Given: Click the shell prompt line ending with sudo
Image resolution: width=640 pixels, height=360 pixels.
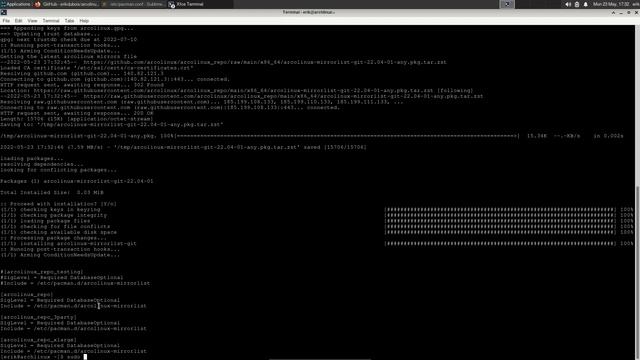Looking at the screenshot, I should [x=44, y=357].
